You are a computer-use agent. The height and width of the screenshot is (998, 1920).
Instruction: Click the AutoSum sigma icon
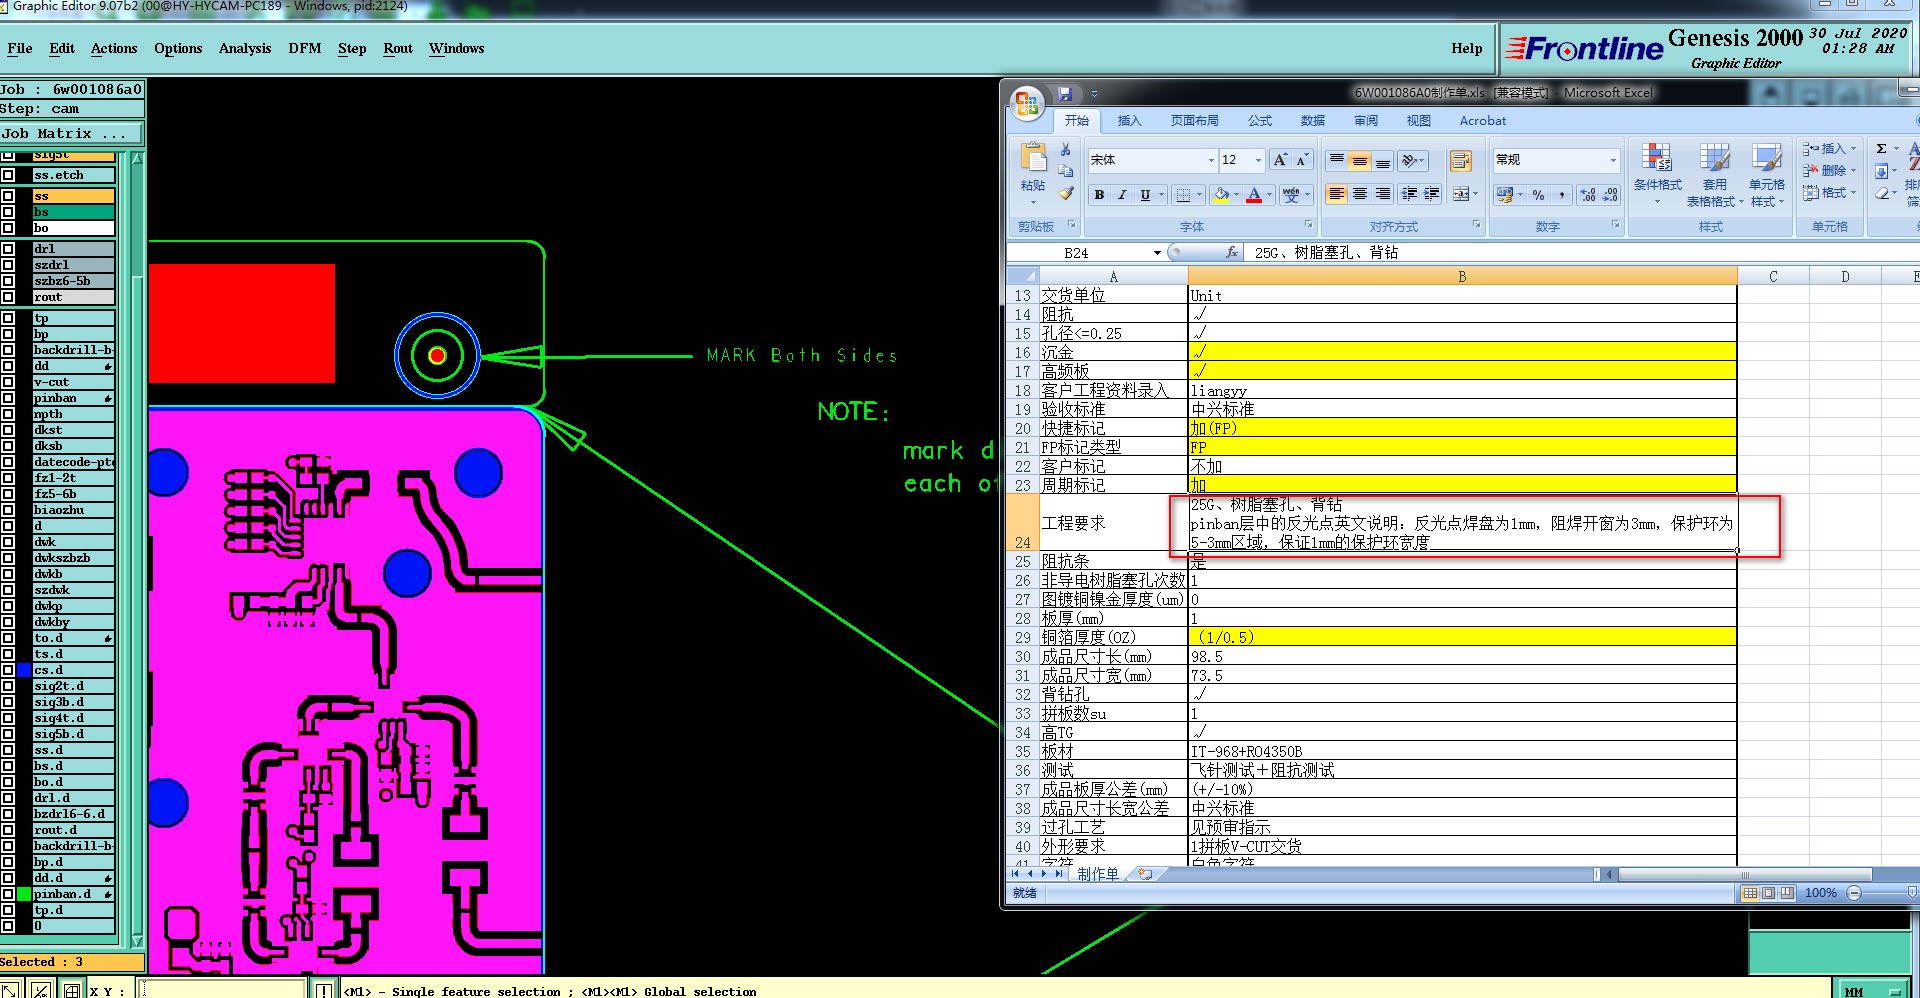(1881, 148)
